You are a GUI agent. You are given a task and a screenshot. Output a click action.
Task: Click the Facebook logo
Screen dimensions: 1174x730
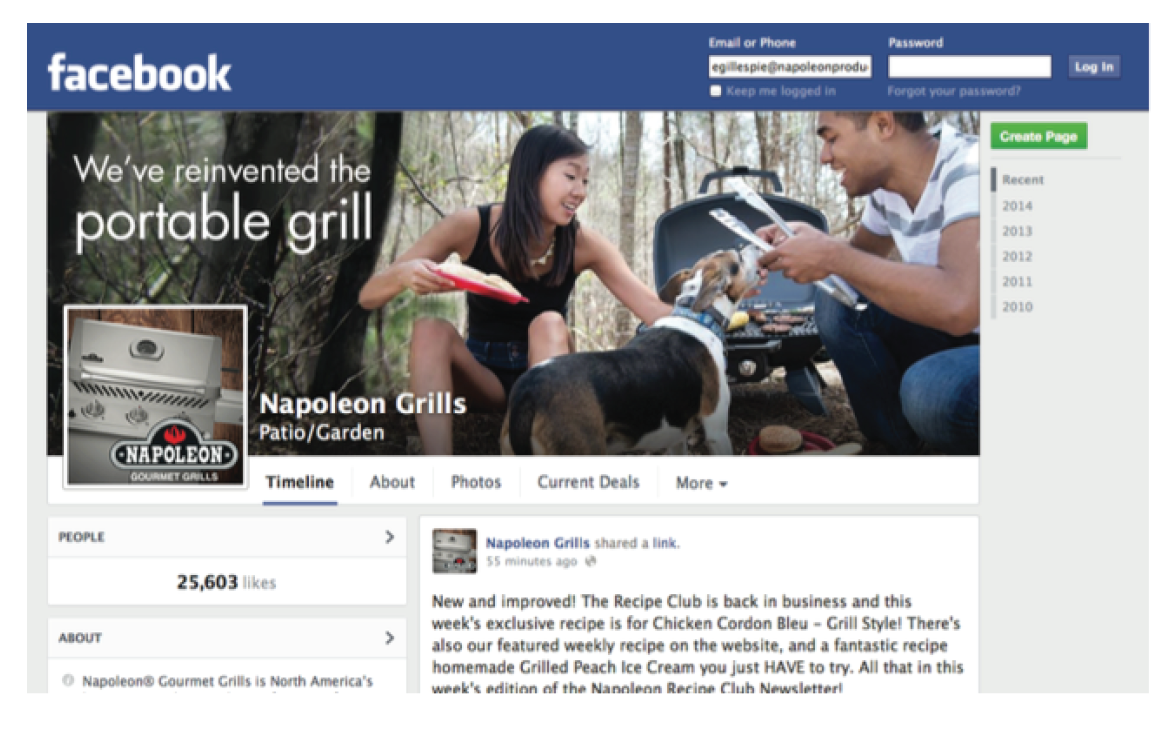tap(139, 73)
